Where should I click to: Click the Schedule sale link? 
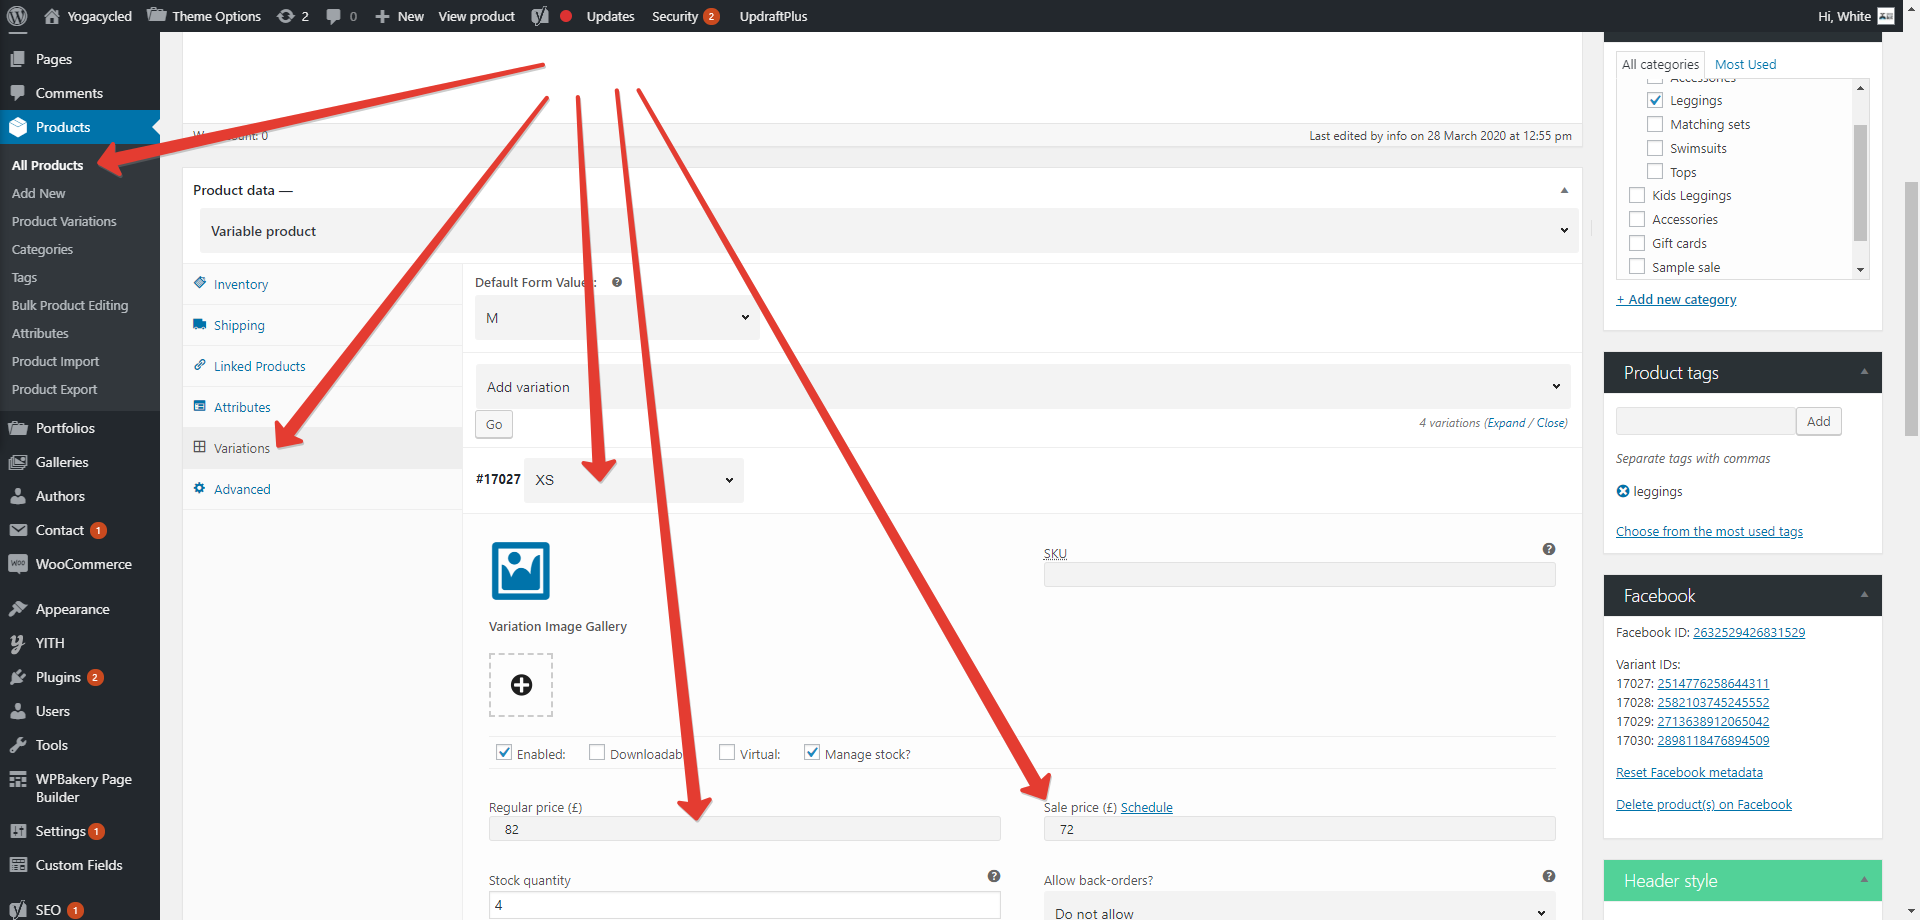point(1146,807)
